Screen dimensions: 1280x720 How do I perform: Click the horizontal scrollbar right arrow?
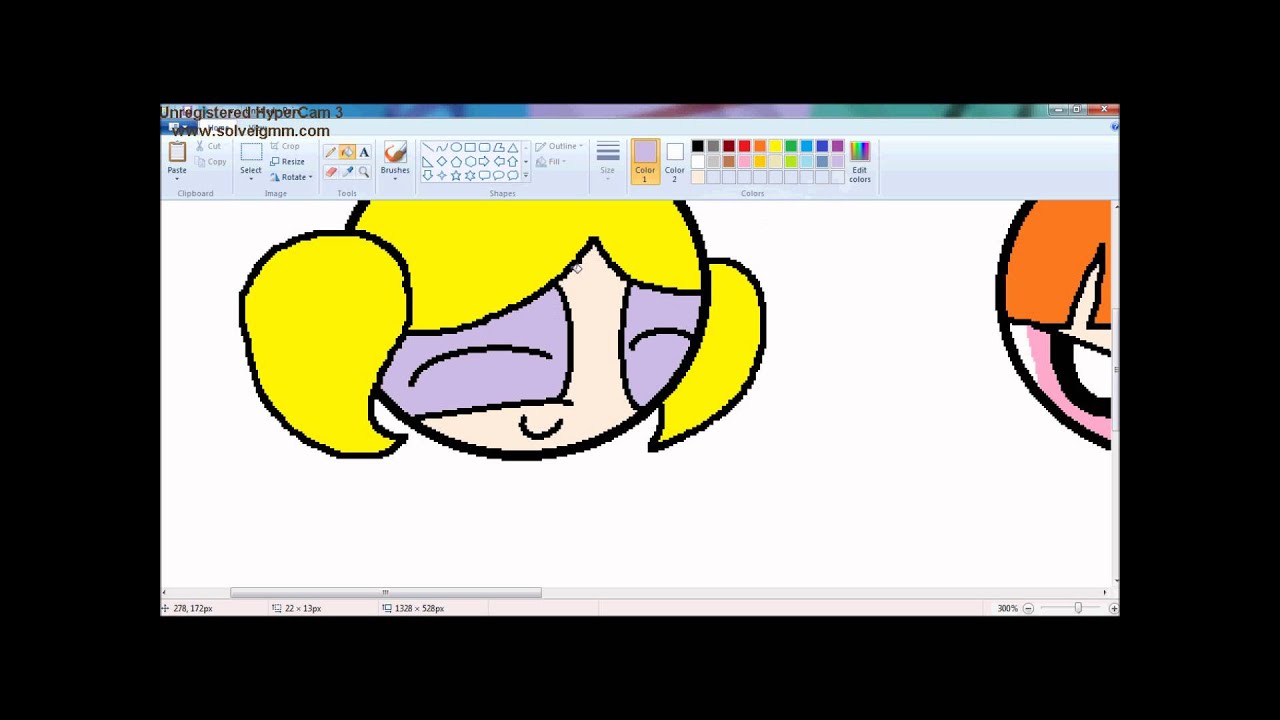1105,593
